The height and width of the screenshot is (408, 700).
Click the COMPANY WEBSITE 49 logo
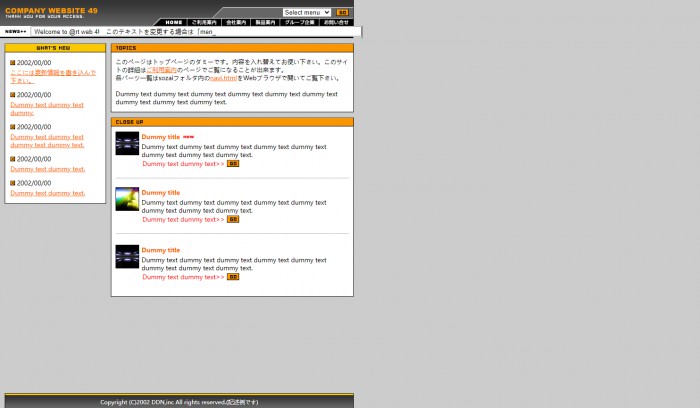(x=51, y=12)
